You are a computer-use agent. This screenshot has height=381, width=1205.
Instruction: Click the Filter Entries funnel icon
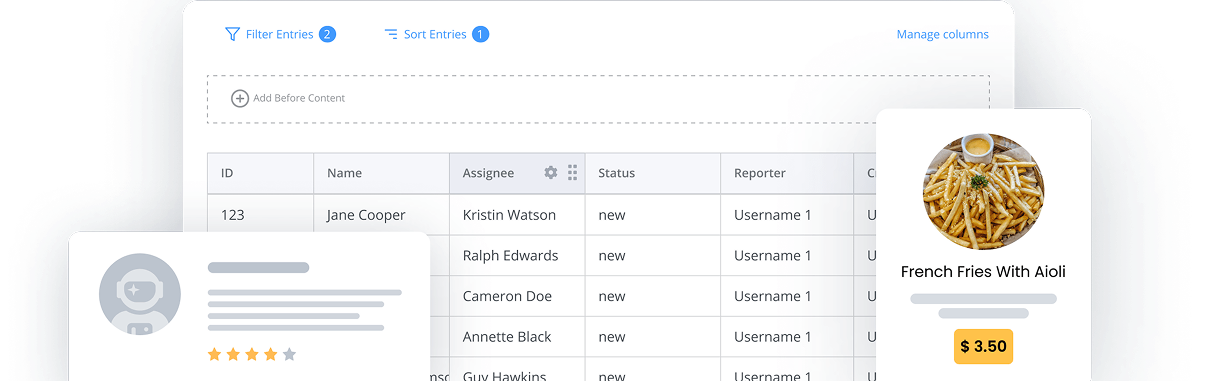point(232,34)
